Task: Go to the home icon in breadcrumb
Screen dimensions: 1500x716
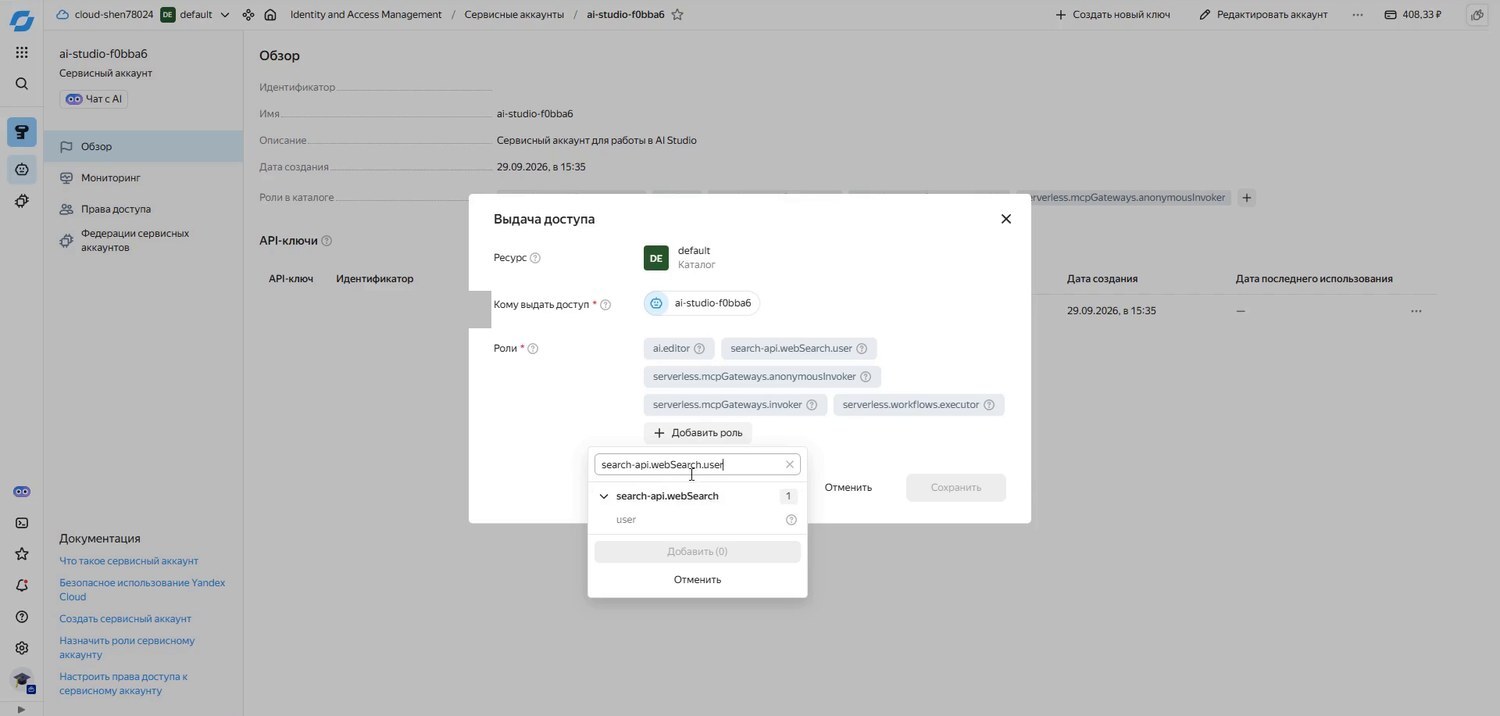Action: (270, 15)
